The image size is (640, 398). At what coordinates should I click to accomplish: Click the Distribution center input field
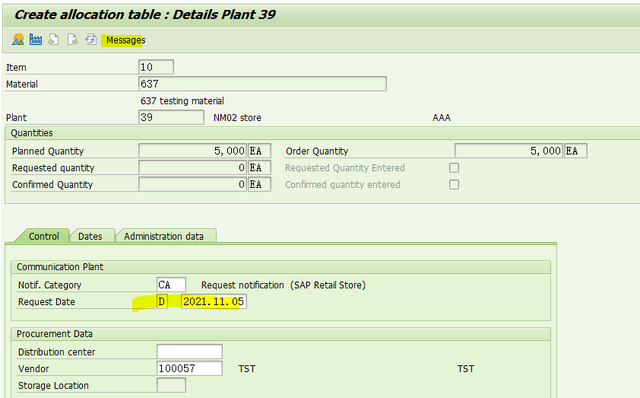(x=189, y=351)
